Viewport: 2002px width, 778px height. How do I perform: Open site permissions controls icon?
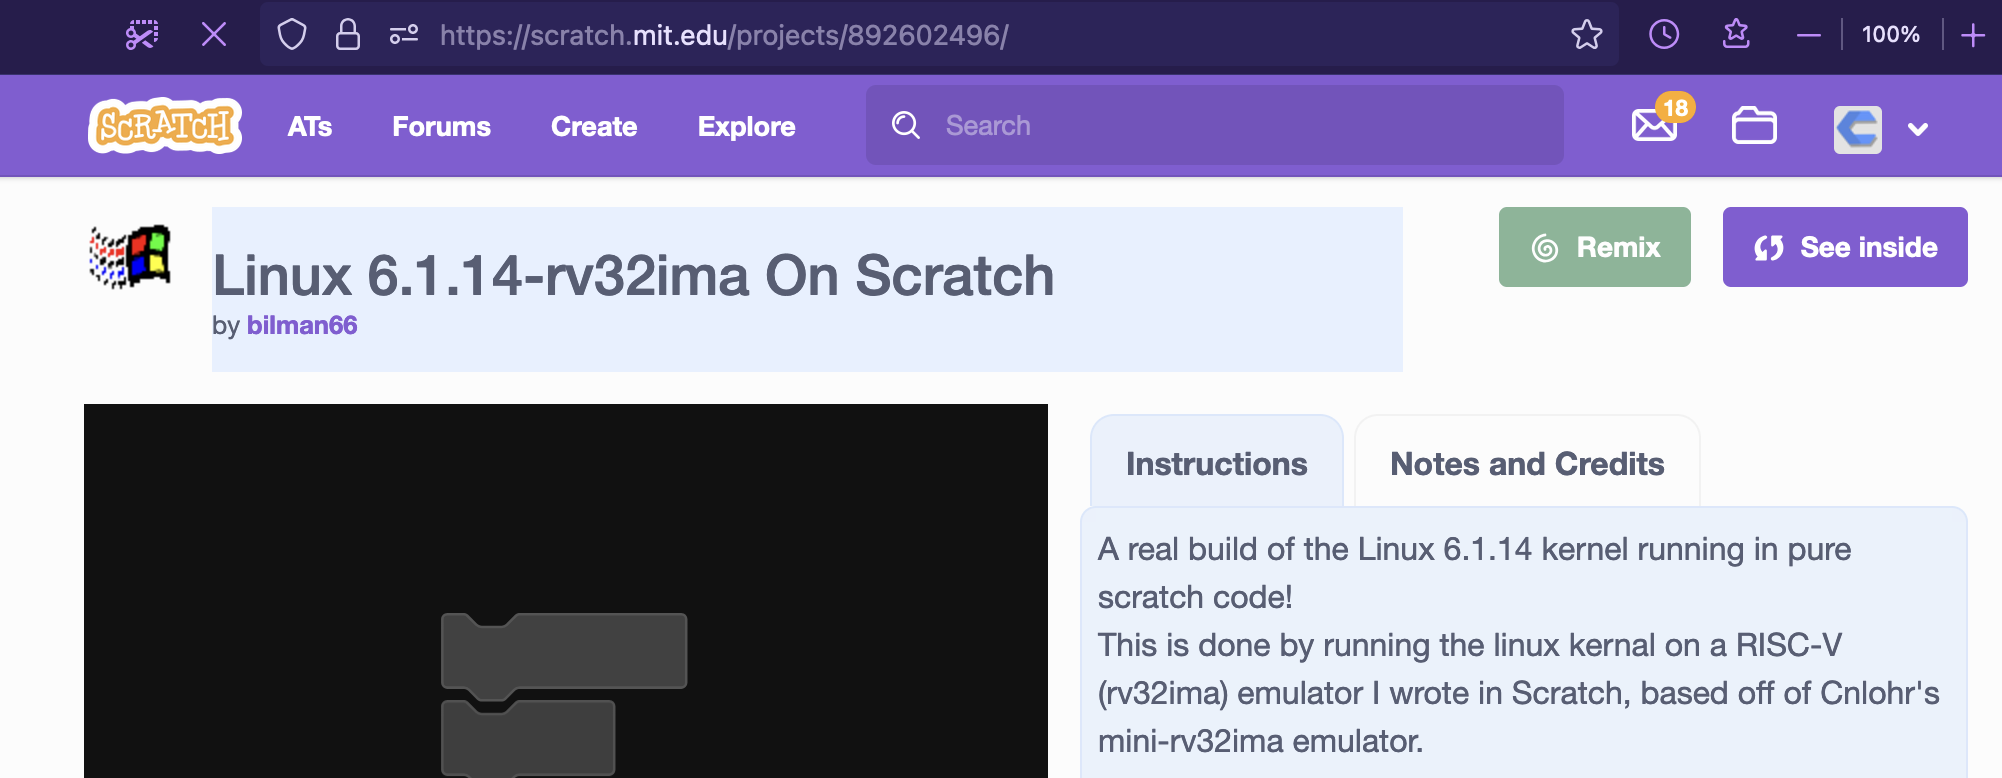click(404, 35)
